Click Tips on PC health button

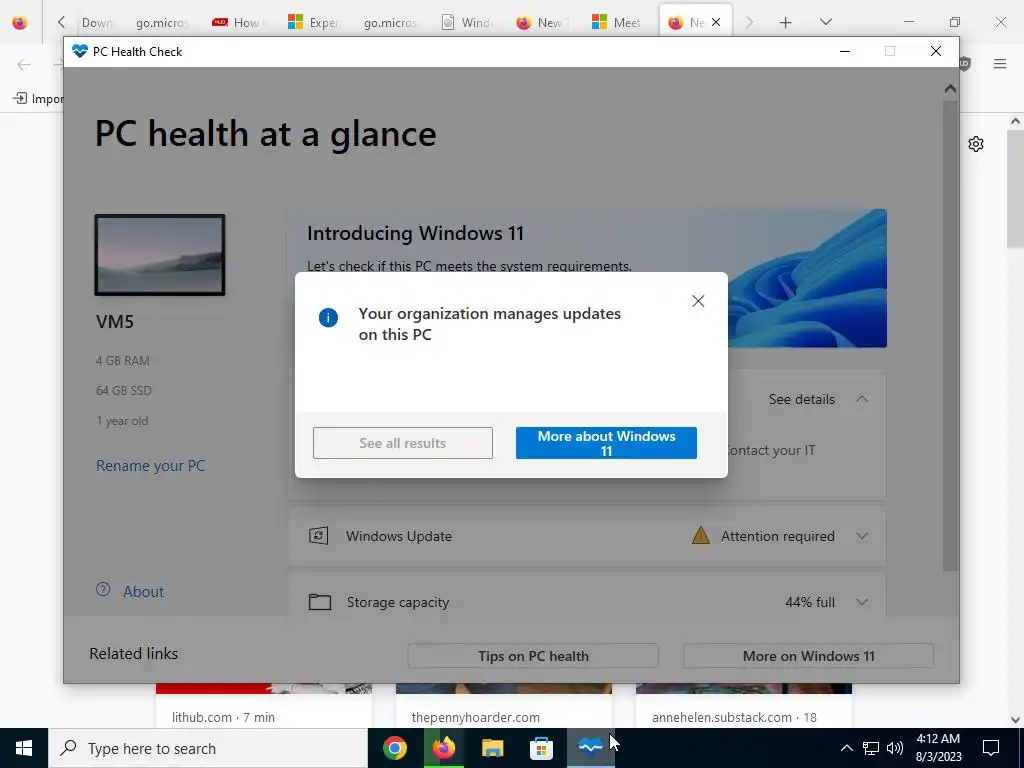click(x=533, y=656)
